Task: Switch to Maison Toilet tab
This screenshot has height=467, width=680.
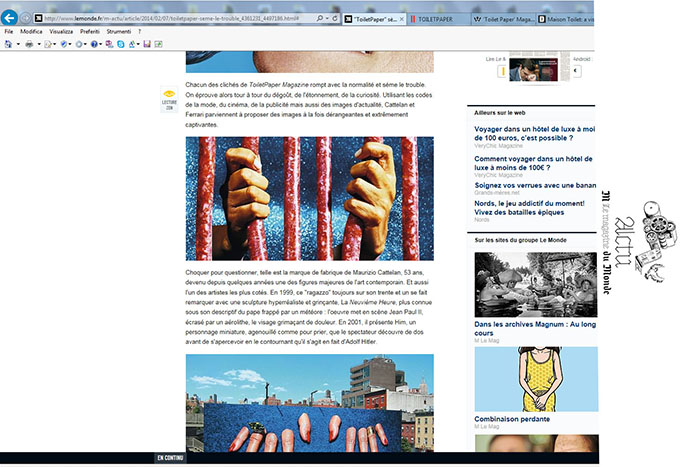Action: pyautogui.click(x=566, y=19)
